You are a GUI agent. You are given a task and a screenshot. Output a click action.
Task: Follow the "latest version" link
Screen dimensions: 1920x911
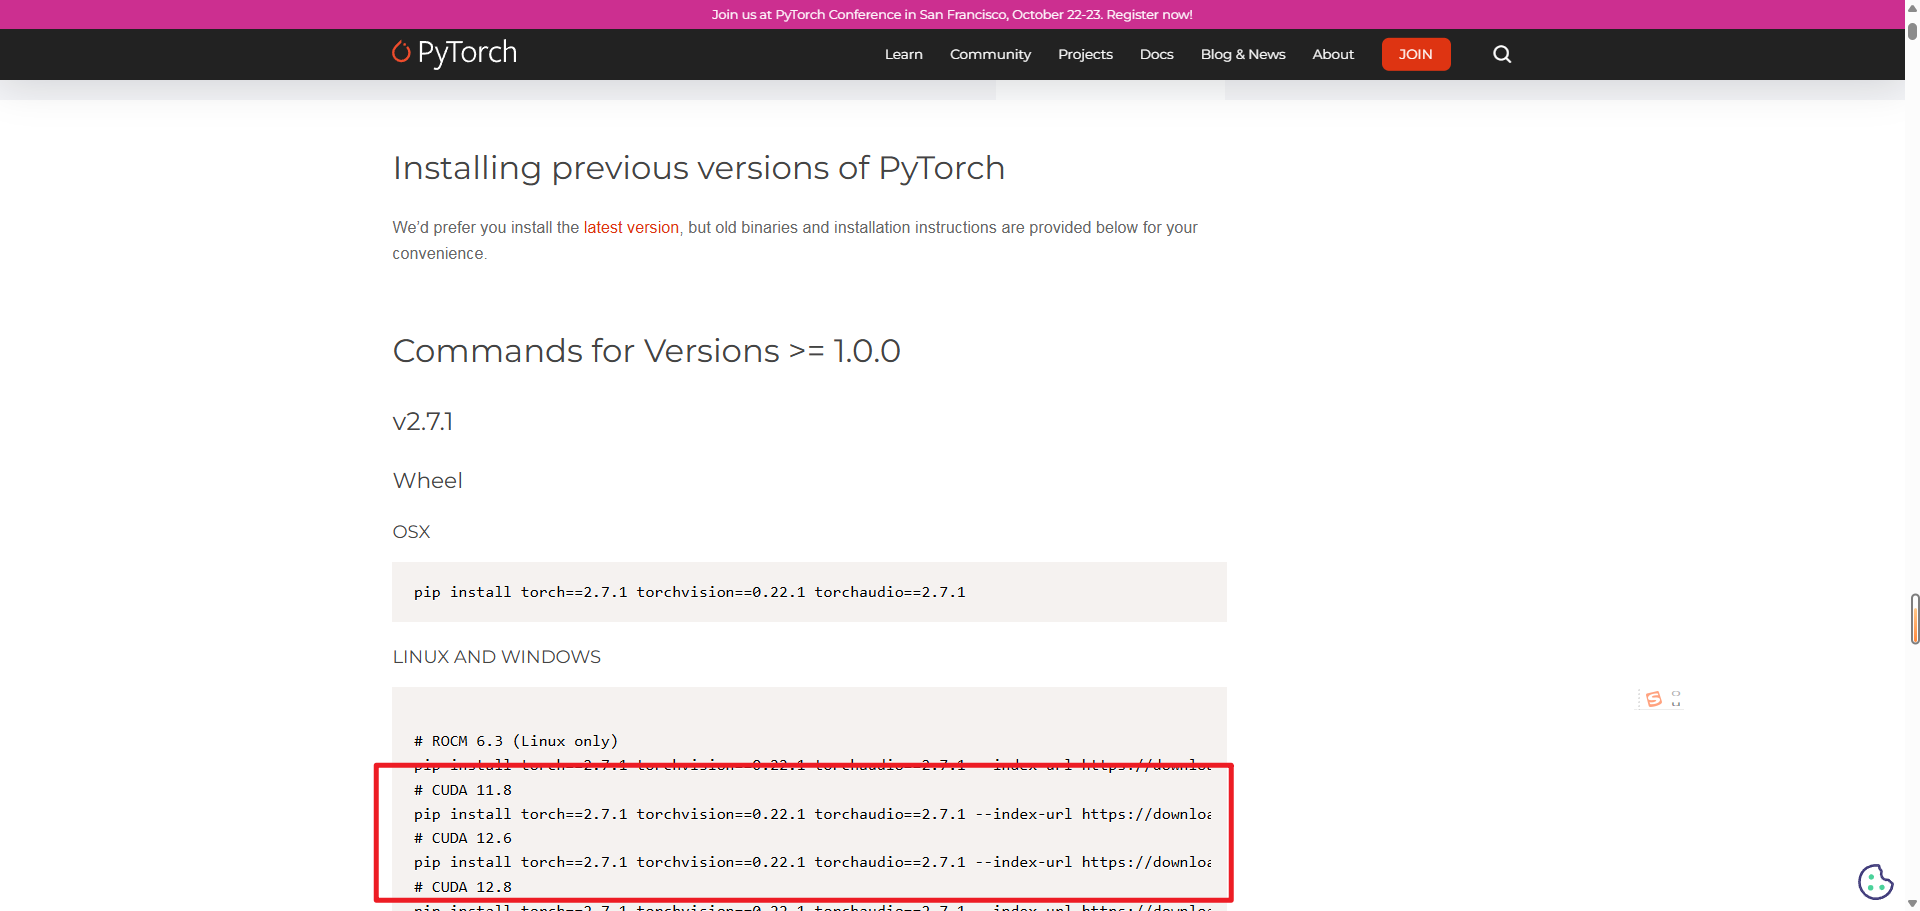point(631,228)
